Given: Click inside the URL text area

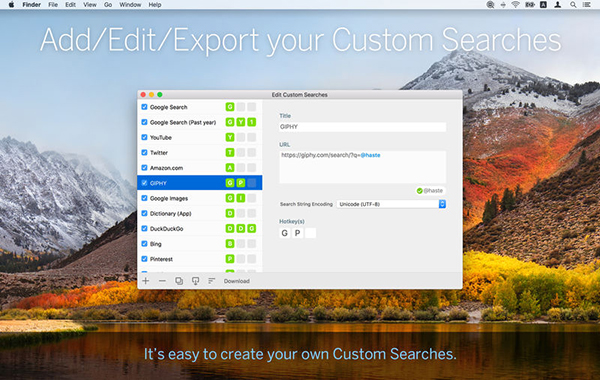Looking at the screenshot, I should click(x=362, y=166).
